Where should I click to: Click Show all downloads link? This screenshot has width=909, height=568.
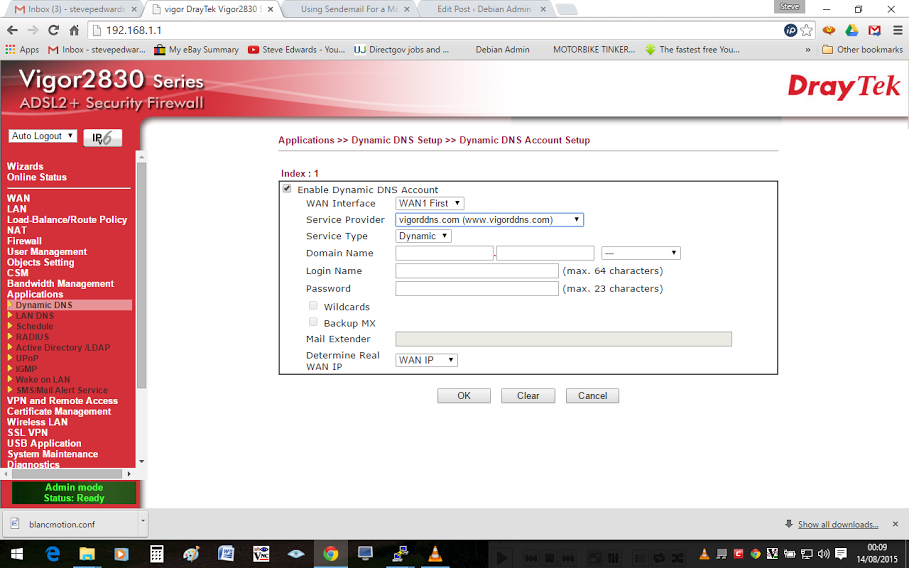[x=838, y=524]
